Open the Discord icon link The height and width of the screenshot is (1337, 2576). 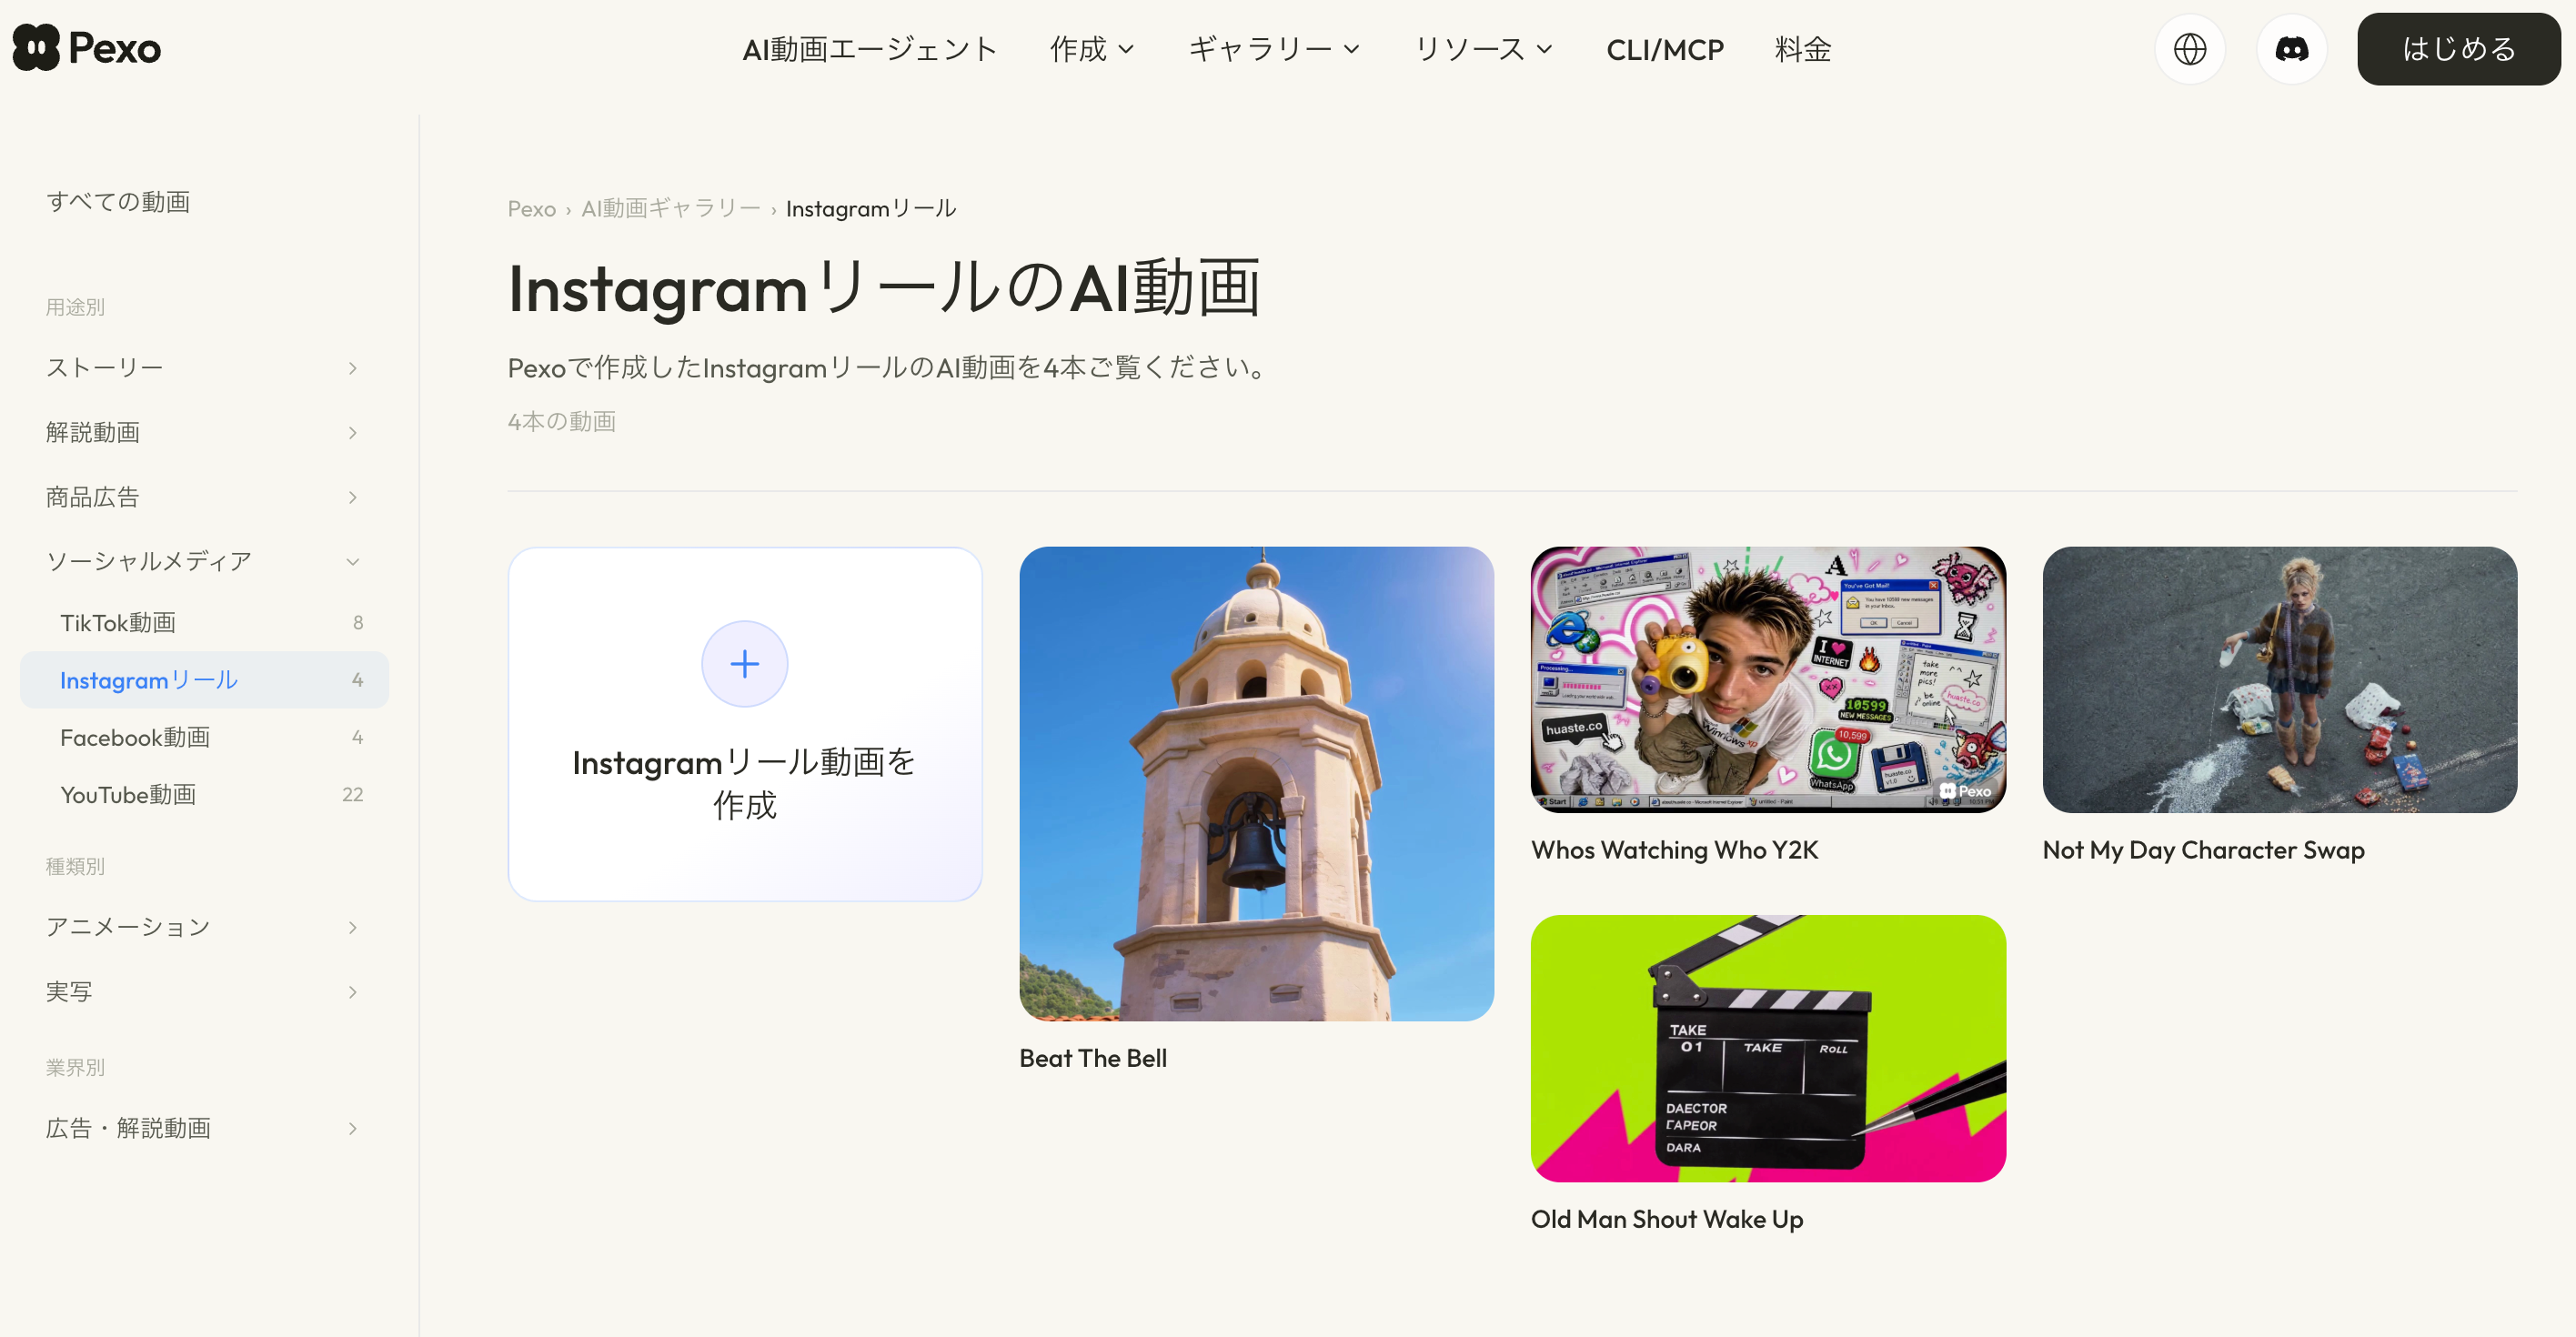[2291, 49]
